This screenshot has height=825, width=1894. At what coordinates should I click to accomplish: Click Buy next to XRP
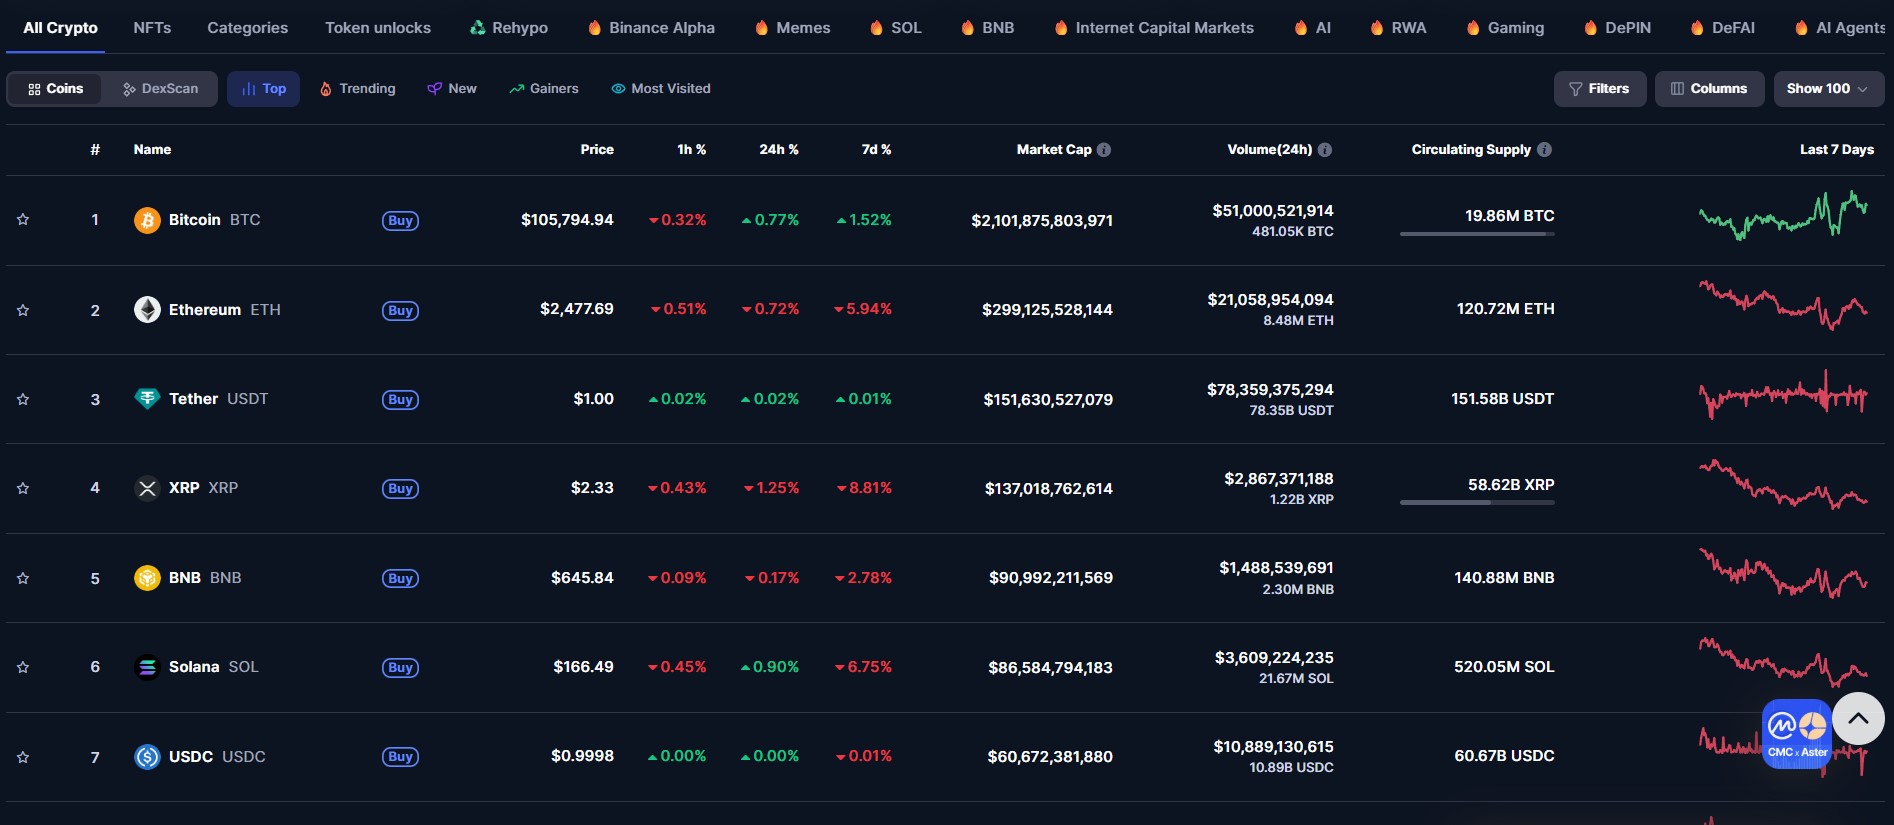[x=400, y=489]
